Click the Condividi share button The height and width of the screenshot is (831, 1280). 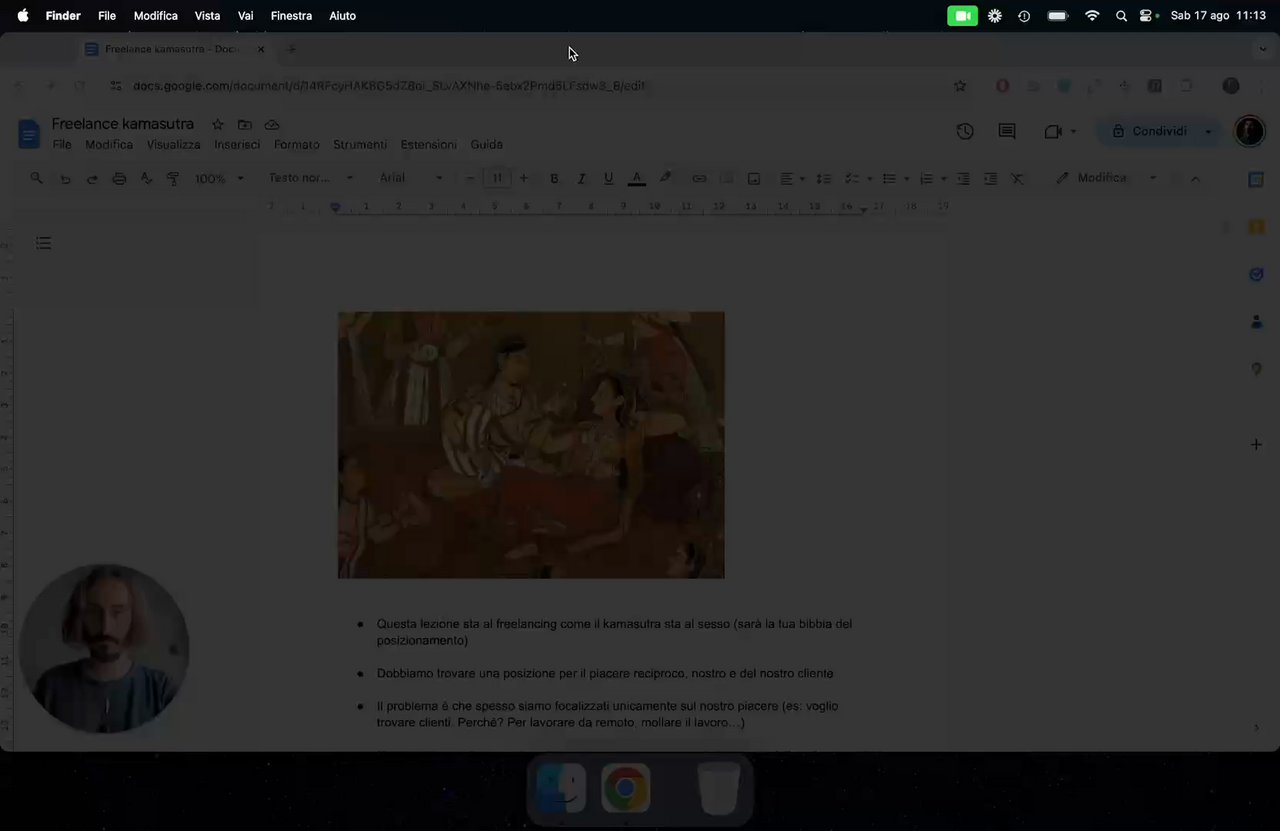pyautogui.click(x=1149, y=131)
